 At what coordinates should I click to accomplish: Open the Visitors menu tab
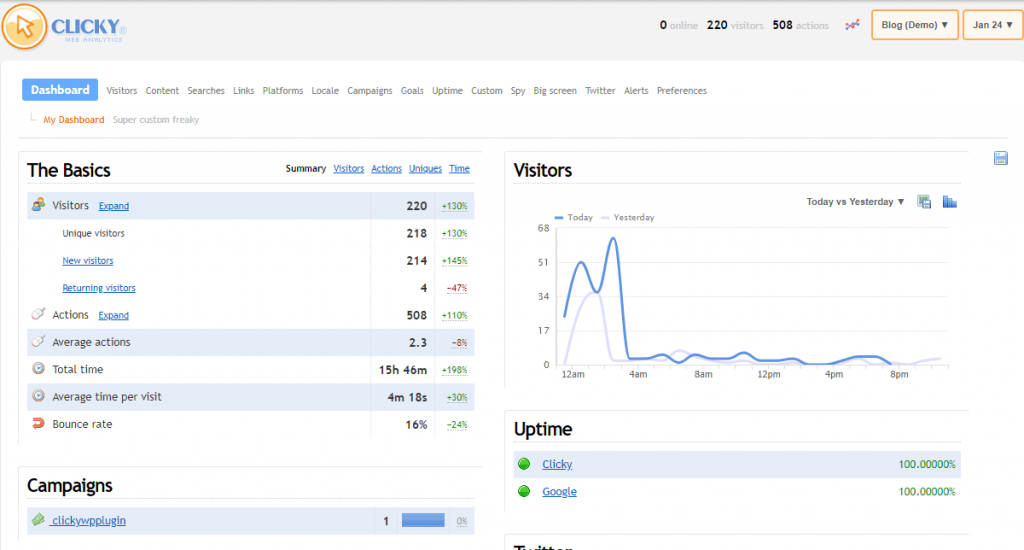[121, 91]
